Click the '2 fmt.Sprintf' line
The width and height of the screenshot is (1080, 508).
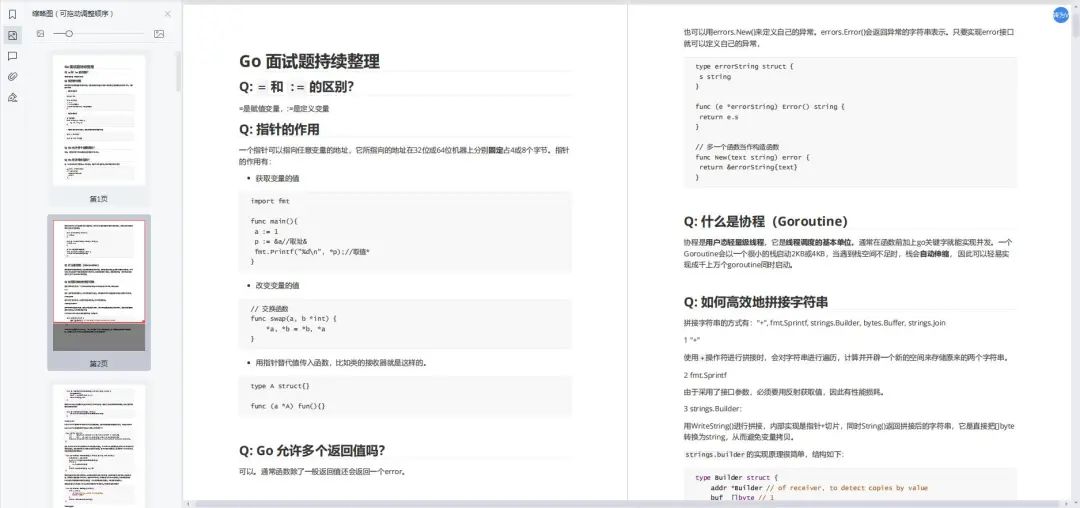pos(706,375)
